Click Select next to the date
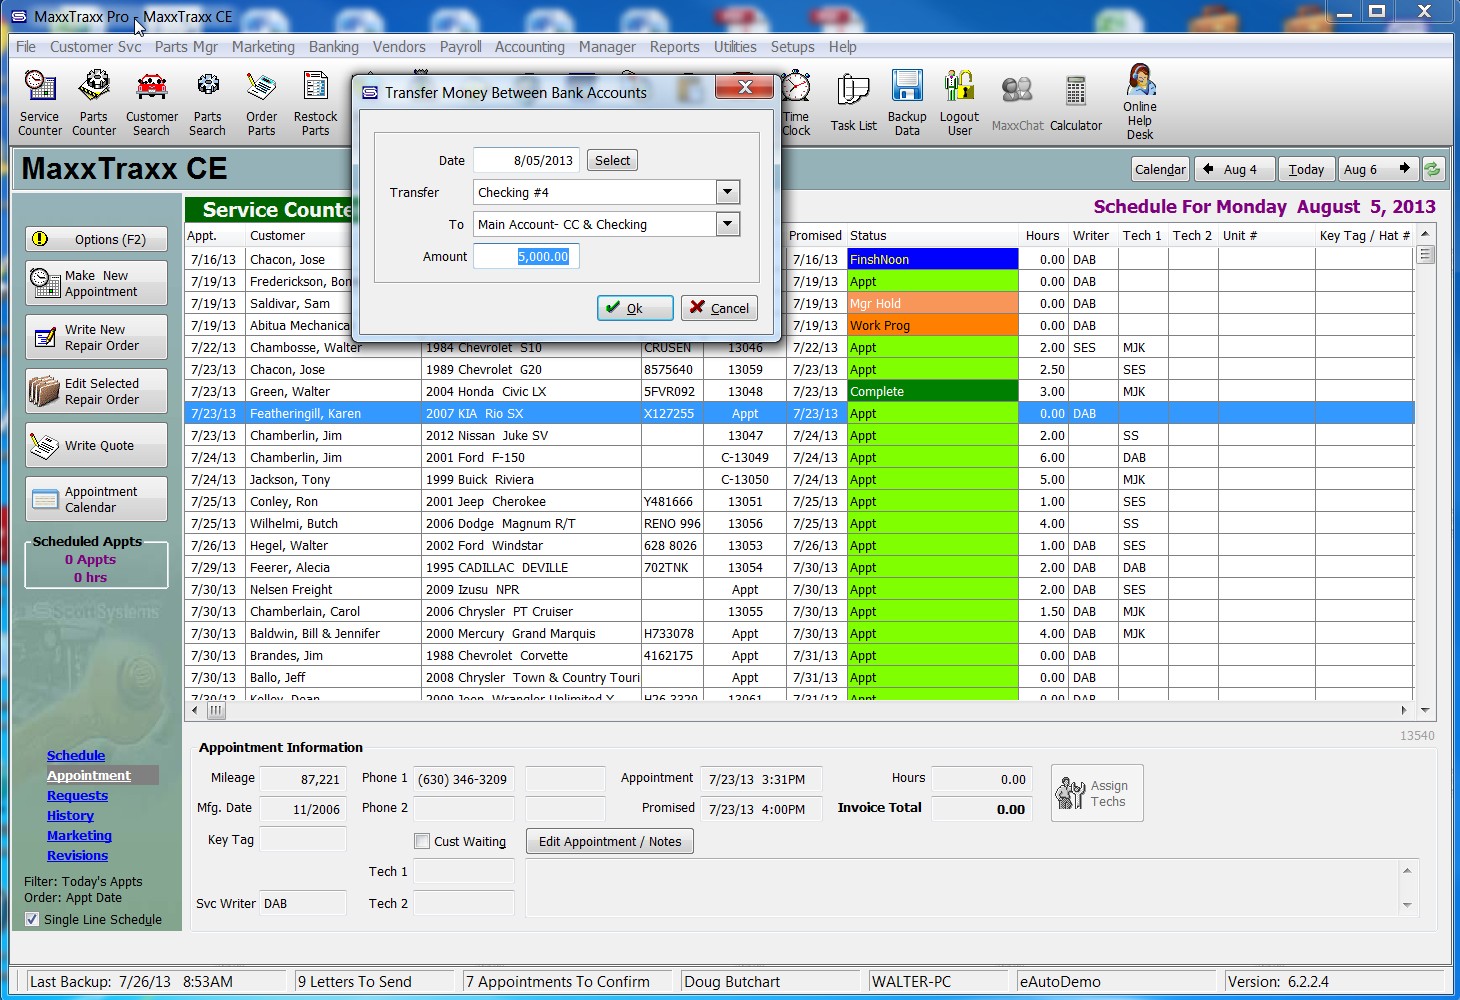The image size is (1460, 1000). 612,160
